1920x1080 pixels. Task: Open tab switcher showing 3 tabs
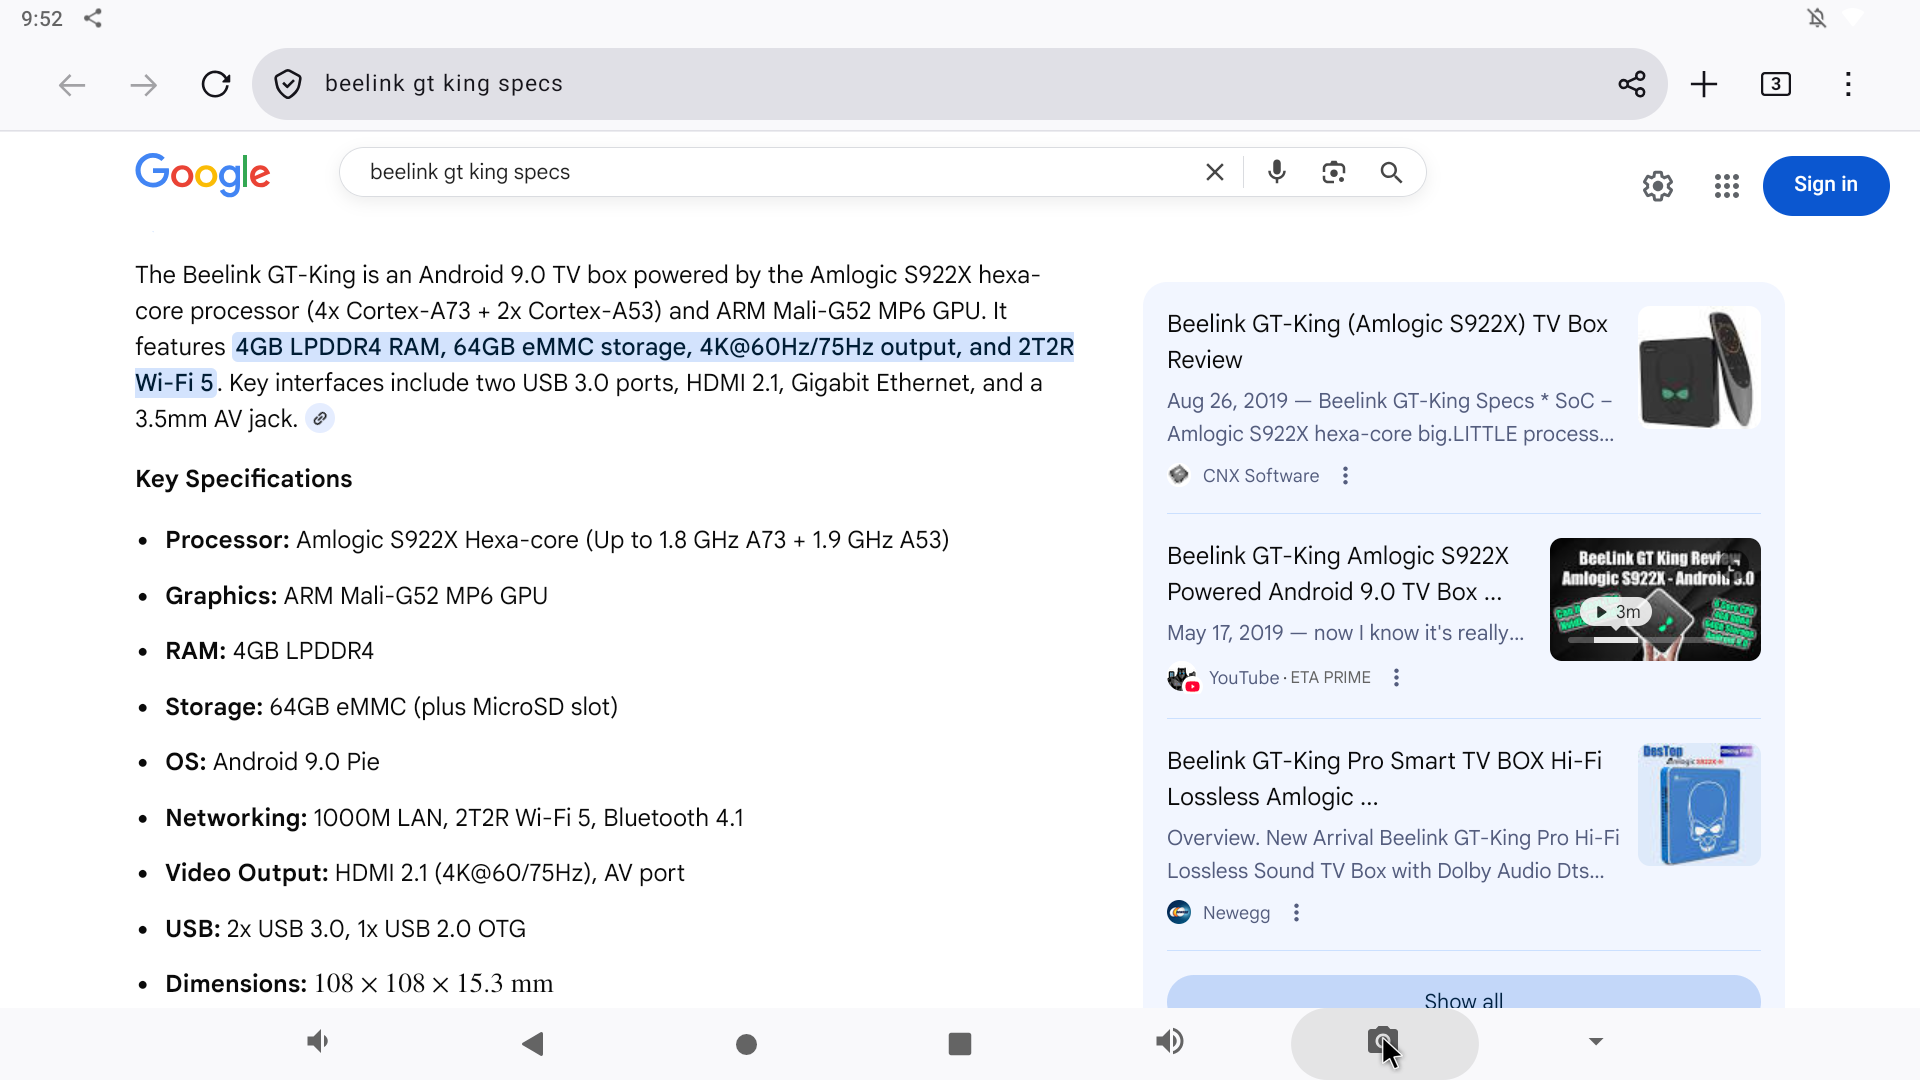(x=1775, y=84)
